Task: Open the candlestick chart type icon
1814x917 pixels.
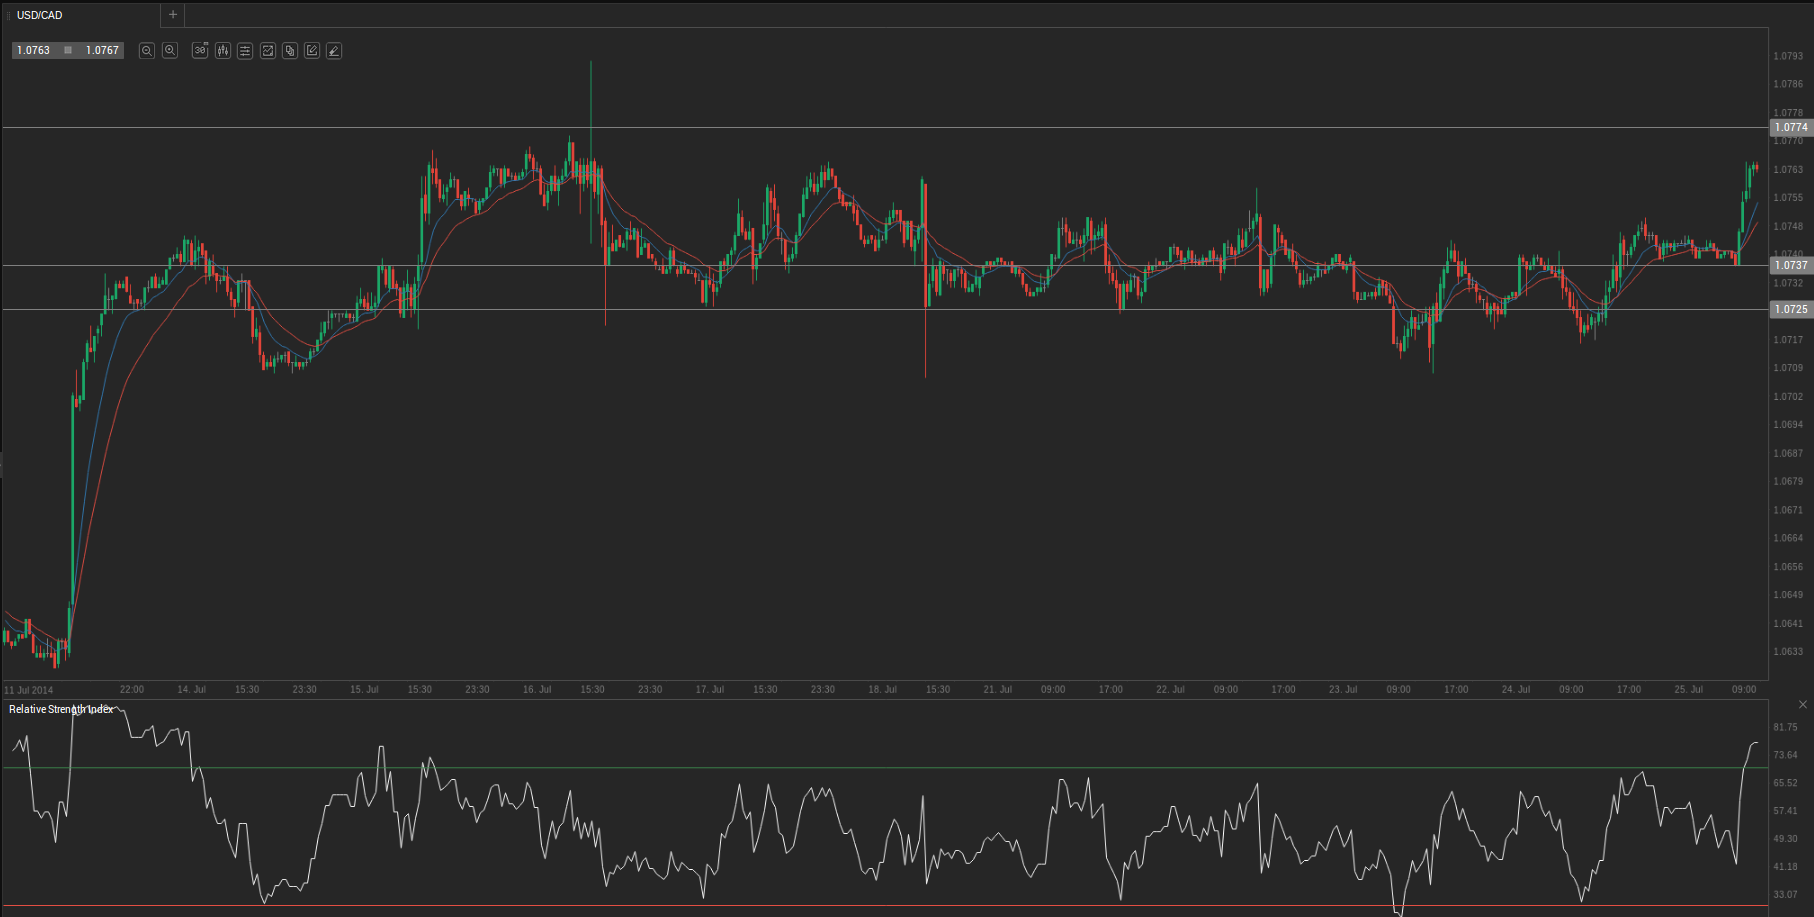Action: 223,51
